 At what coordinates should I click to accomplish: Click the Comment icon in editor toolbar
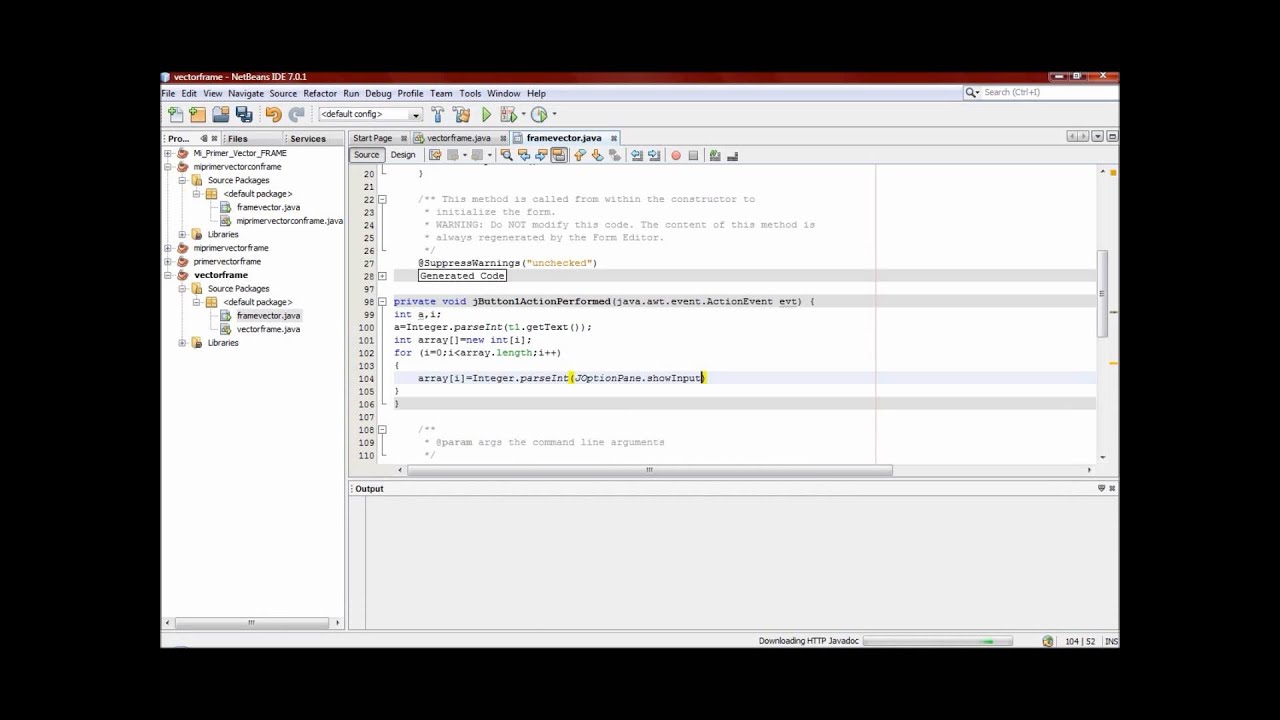pos(715,155)
